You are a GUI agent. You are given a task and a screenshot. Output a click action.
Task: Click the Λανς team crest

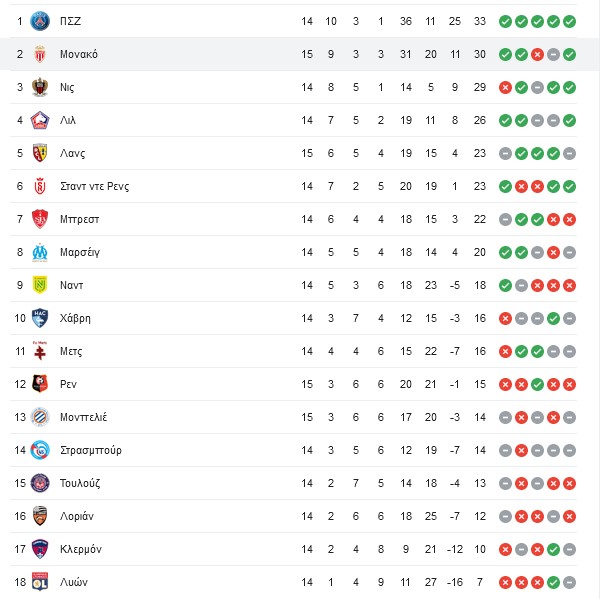[x=40, y=153]
